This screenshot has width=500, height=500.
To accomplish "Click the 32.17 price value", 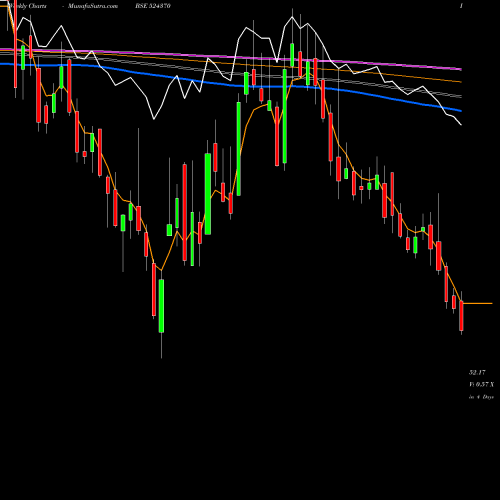I will [x=477, y=372].
